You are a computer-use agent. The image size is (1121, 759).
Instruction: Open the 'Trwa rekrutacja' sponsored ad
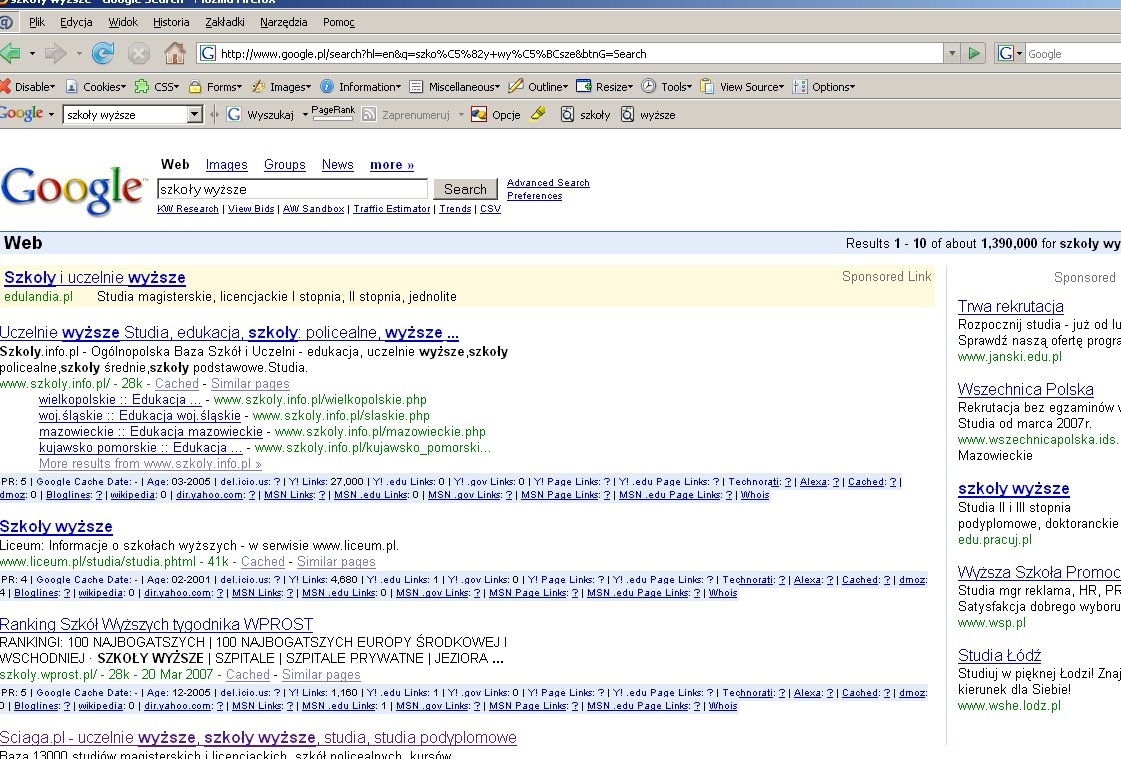[x=1011, y=307]
